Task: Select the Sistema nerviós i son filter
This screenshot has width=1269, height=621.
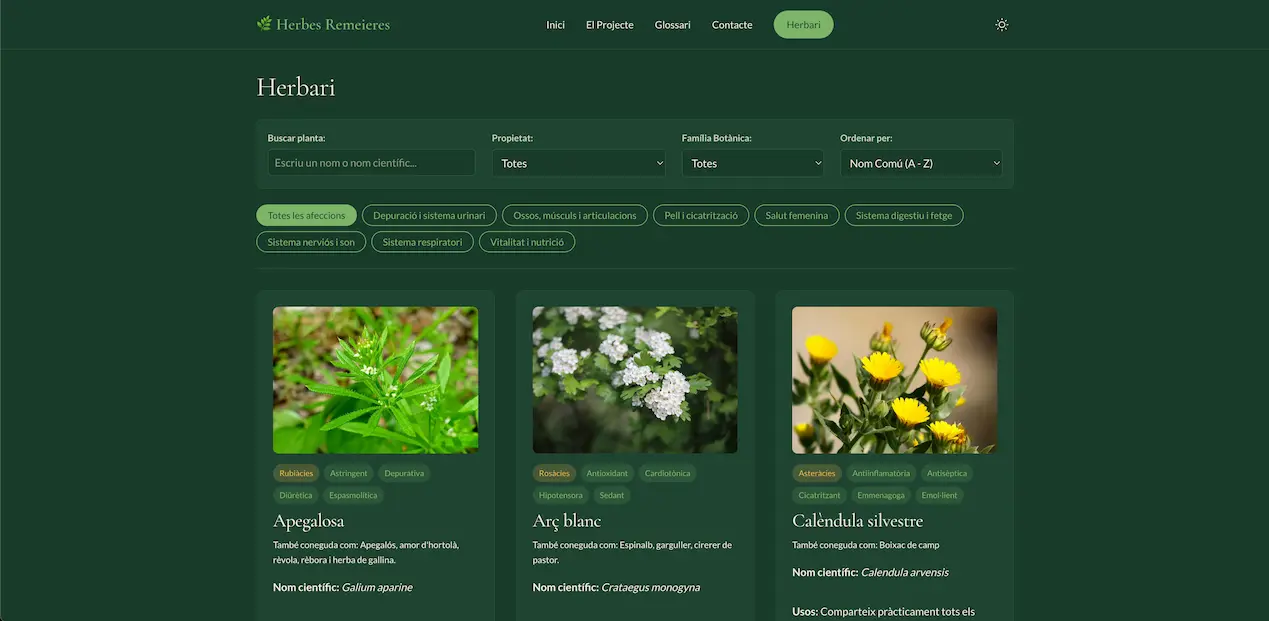Action: click(311, 242)
